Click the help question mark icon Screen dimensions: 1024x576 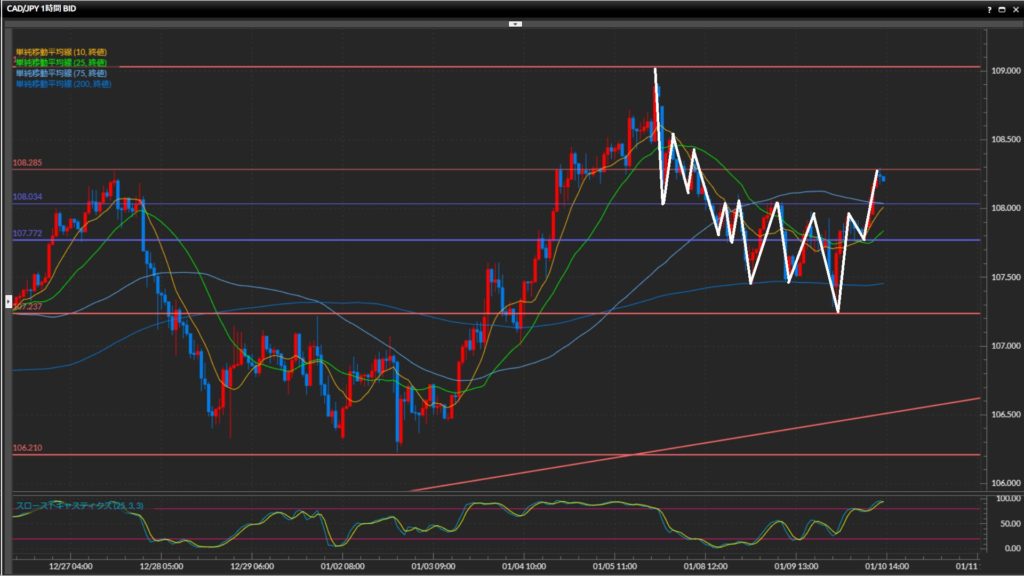click(x=990, y=8)
